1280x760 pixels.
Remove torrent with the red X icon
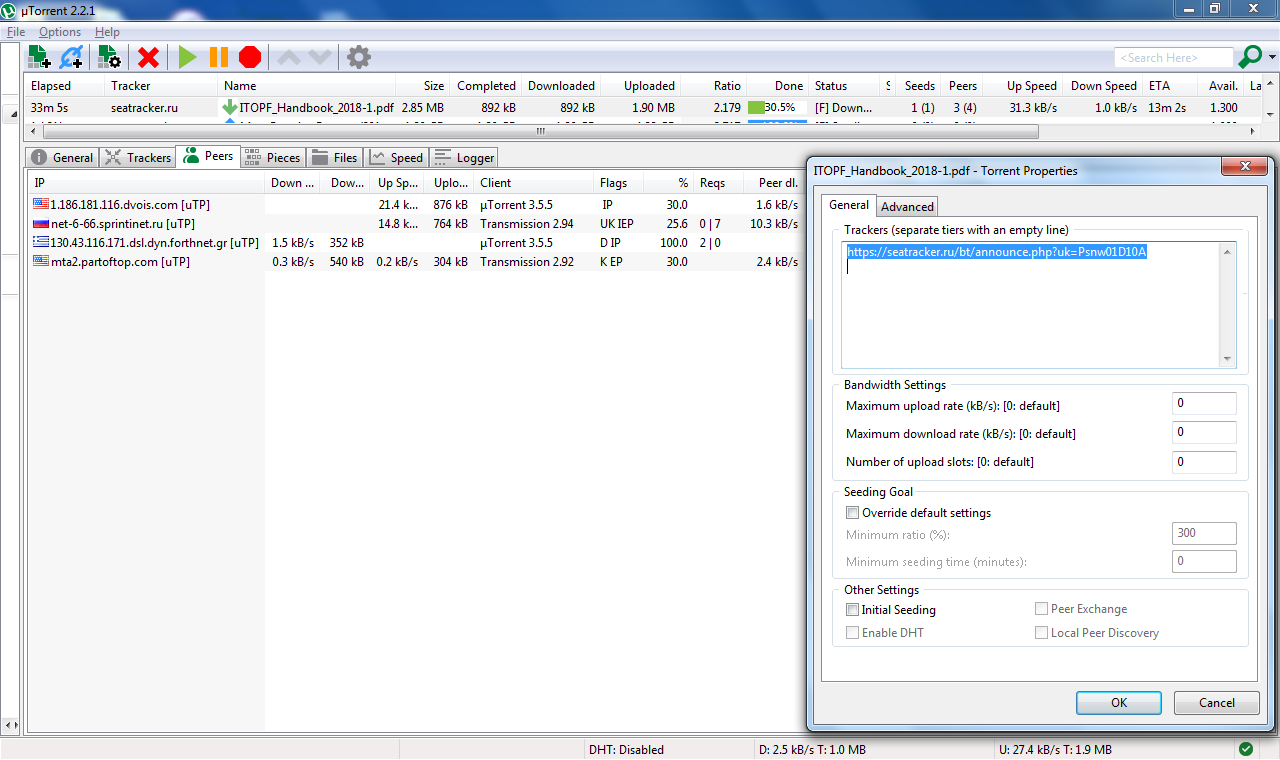(148, 57)
